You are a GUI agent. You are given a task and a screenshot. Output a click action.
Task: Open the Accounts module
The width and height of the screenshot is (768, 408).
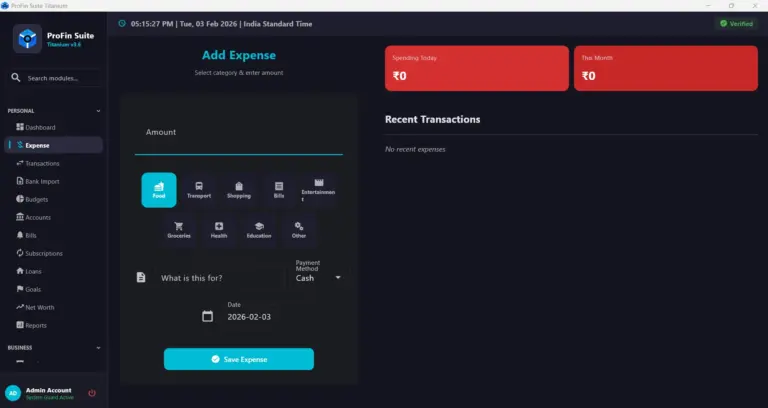(x=53, y=217)
